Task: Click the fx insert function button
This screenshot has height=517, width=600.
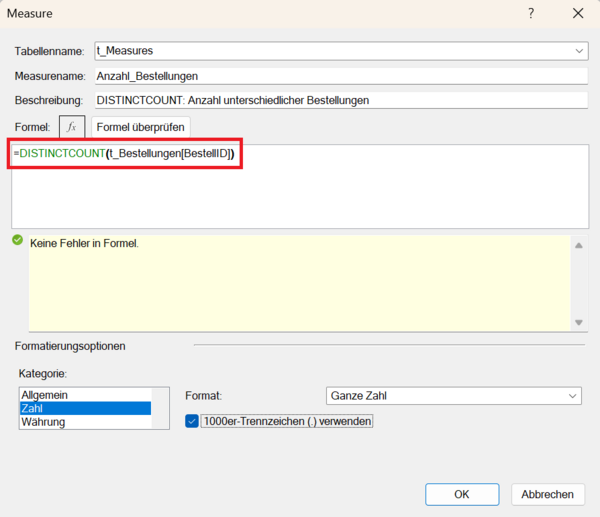Action: pos(72,127)
